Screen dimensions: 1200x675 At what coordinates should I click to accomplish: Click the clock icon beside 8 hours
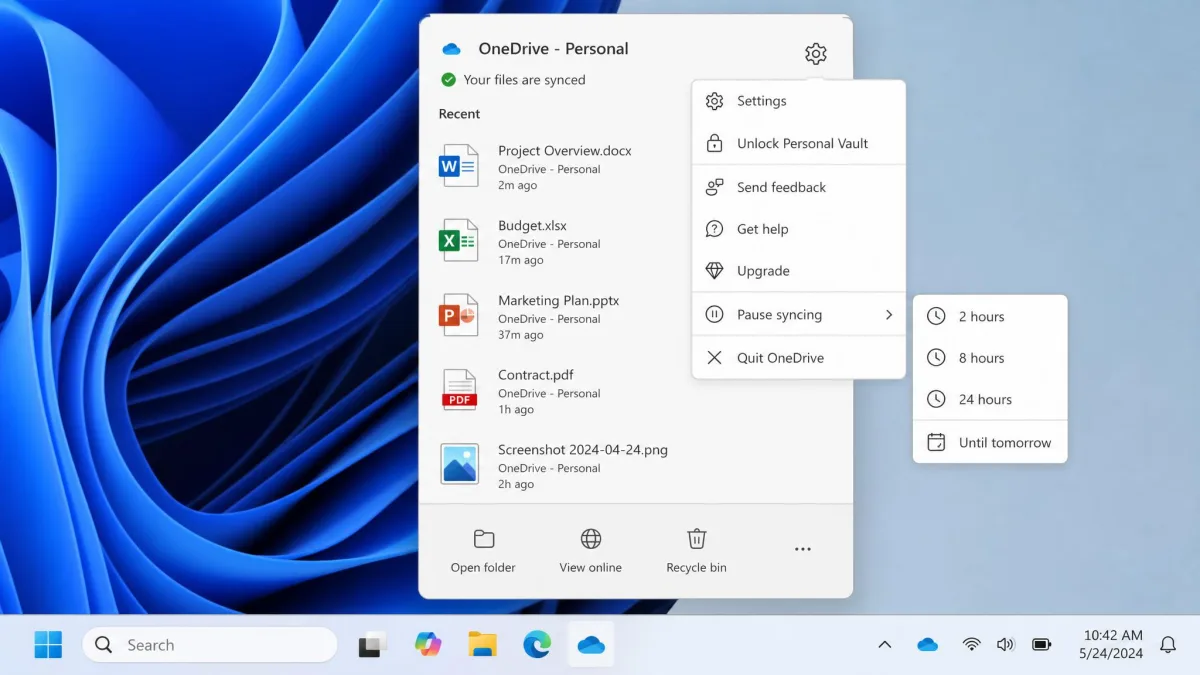point(936,357)
